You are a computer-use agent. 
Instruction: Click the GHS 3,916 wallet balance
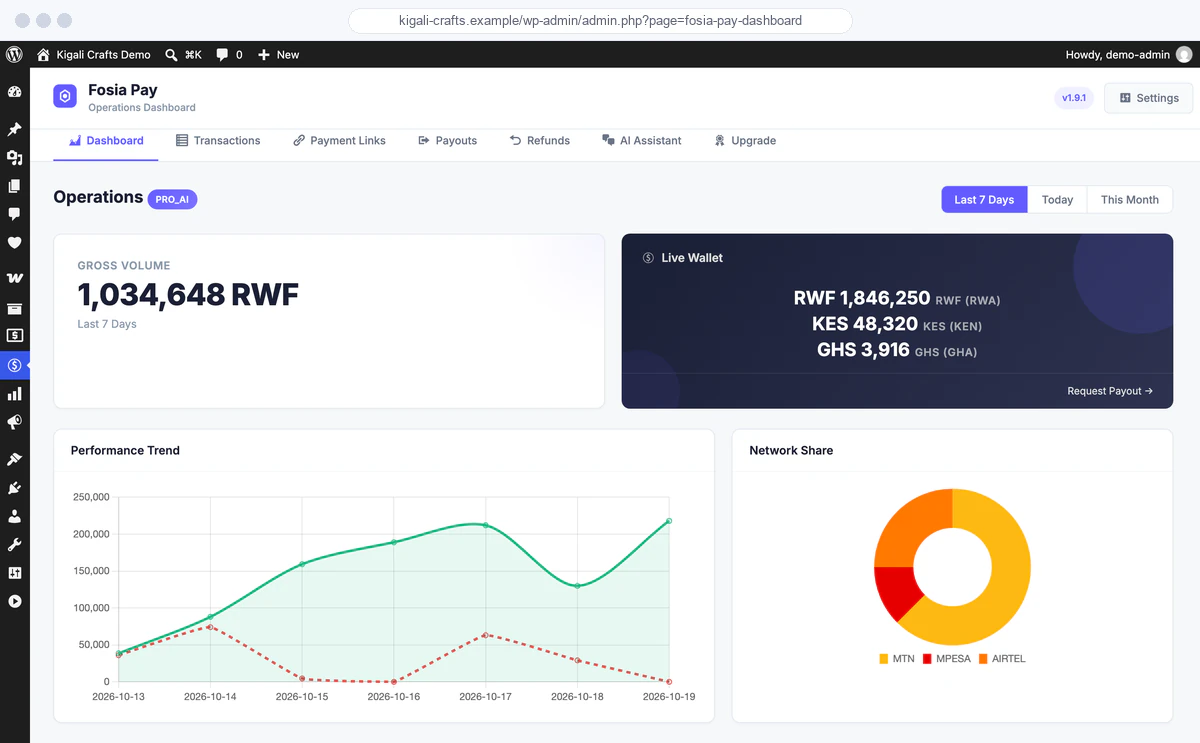(863, 350)
